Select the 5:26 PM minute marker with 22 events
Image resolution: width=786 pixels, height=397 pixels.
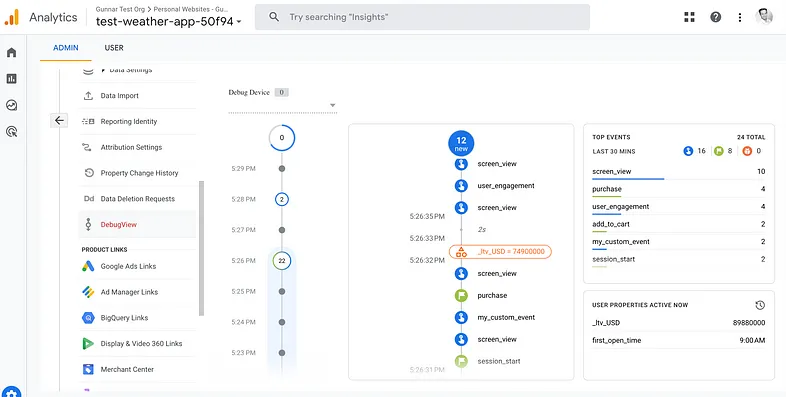point(282,261)
